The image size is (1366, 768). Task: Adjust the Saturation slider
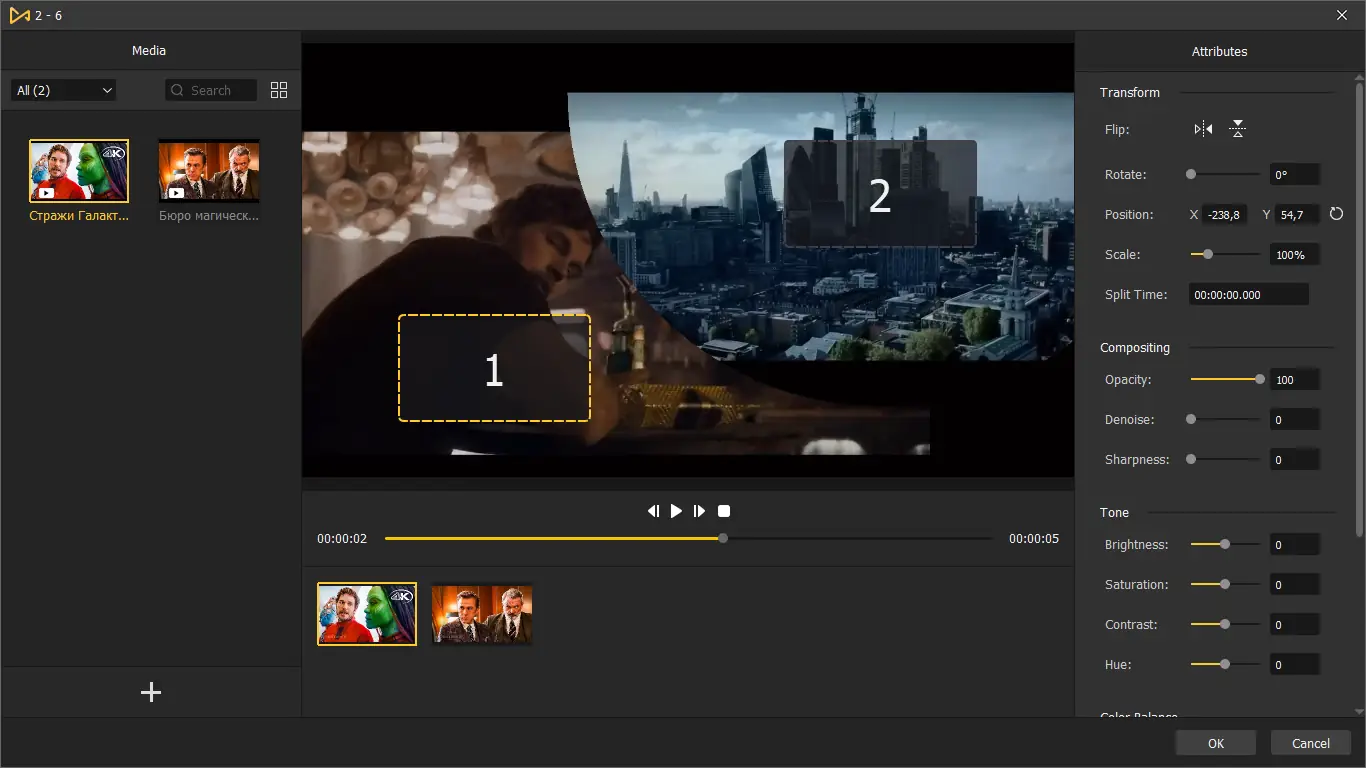click(1225, 584)
